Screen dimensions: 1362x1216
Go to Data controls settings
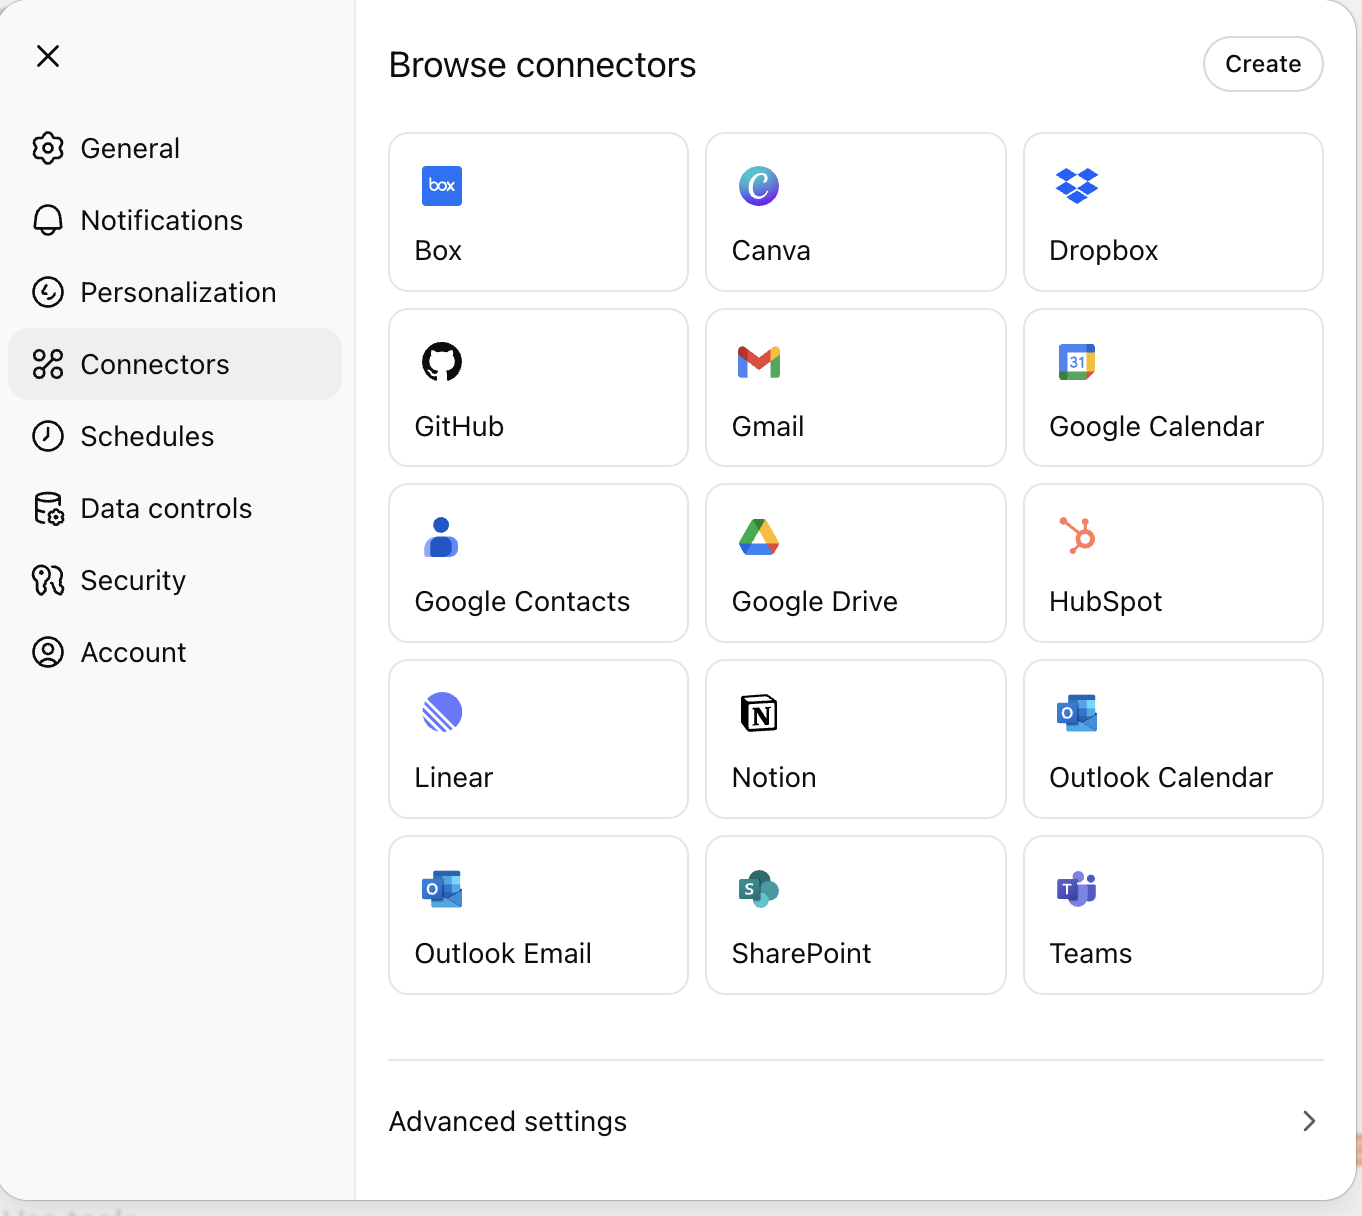(x=166, y=508)
